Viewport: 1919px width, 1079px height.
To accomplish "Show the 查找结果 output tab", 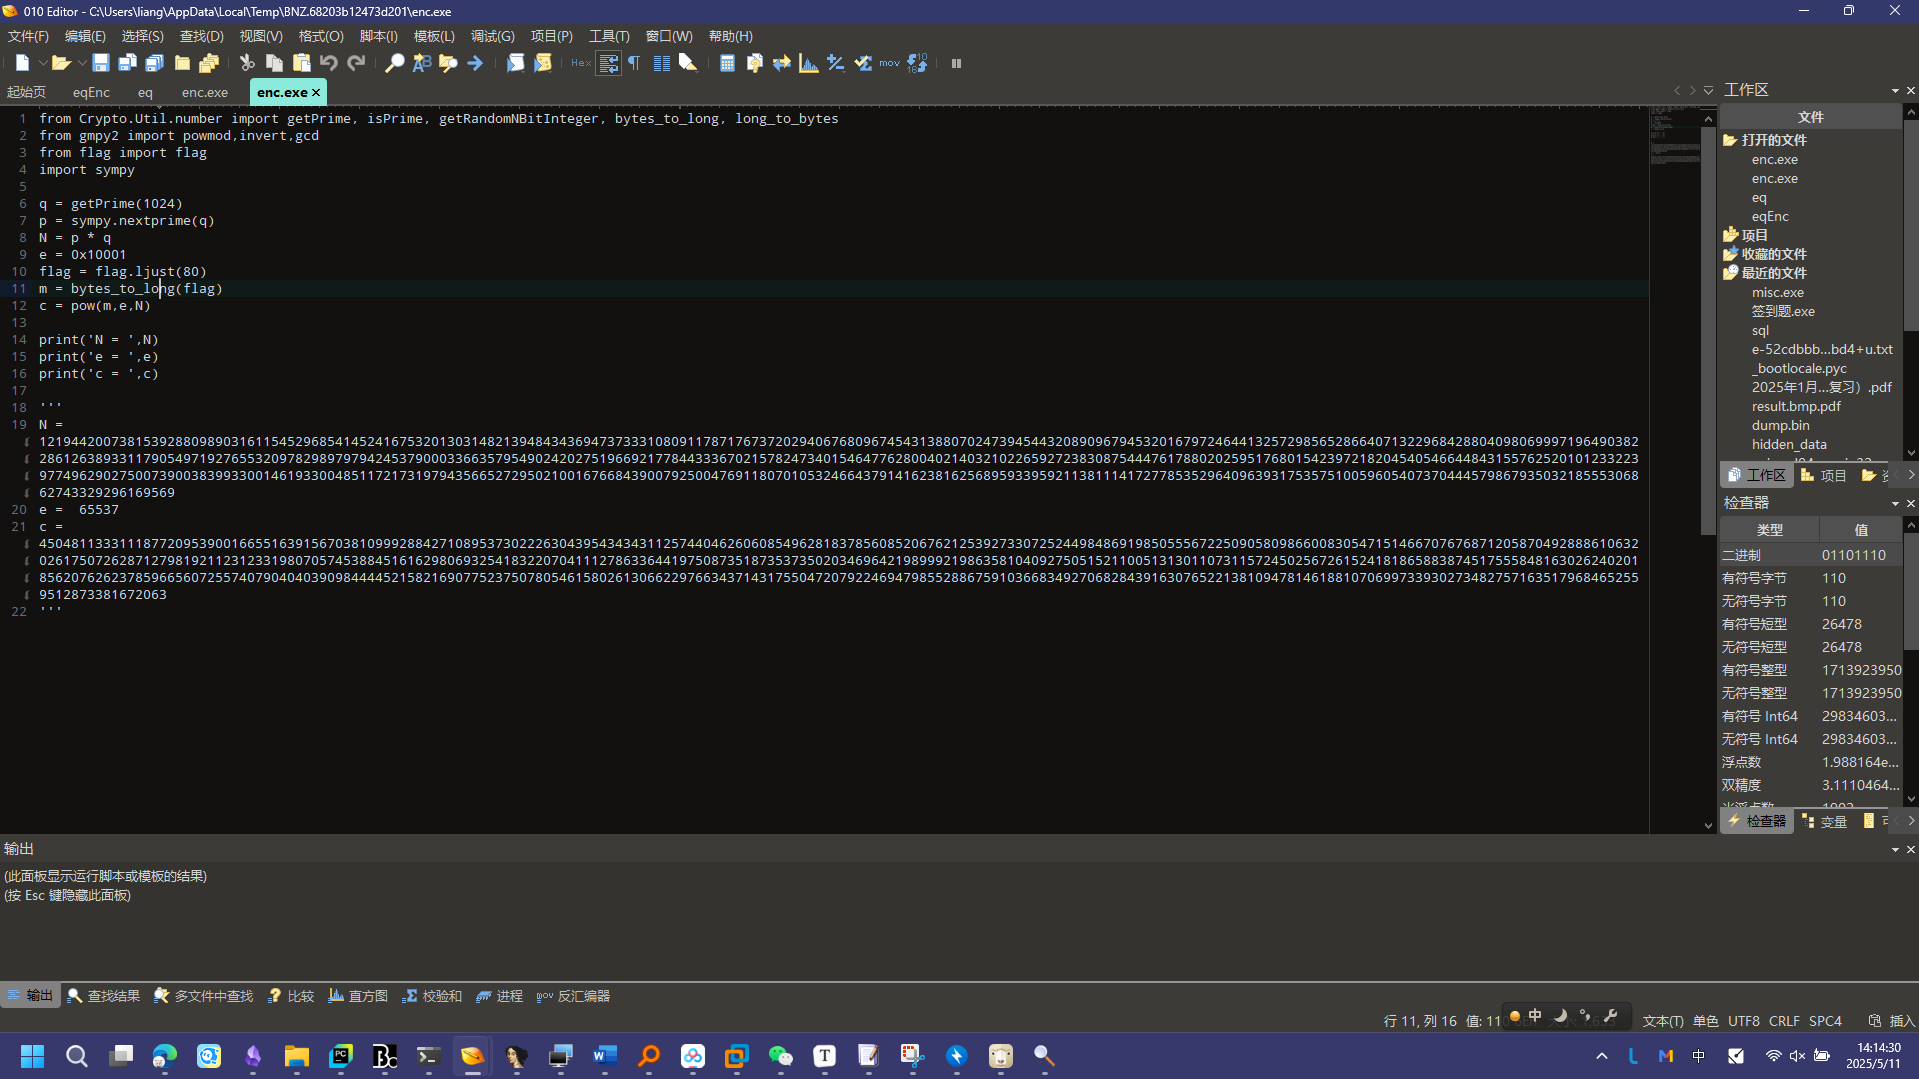I will 104,996.
